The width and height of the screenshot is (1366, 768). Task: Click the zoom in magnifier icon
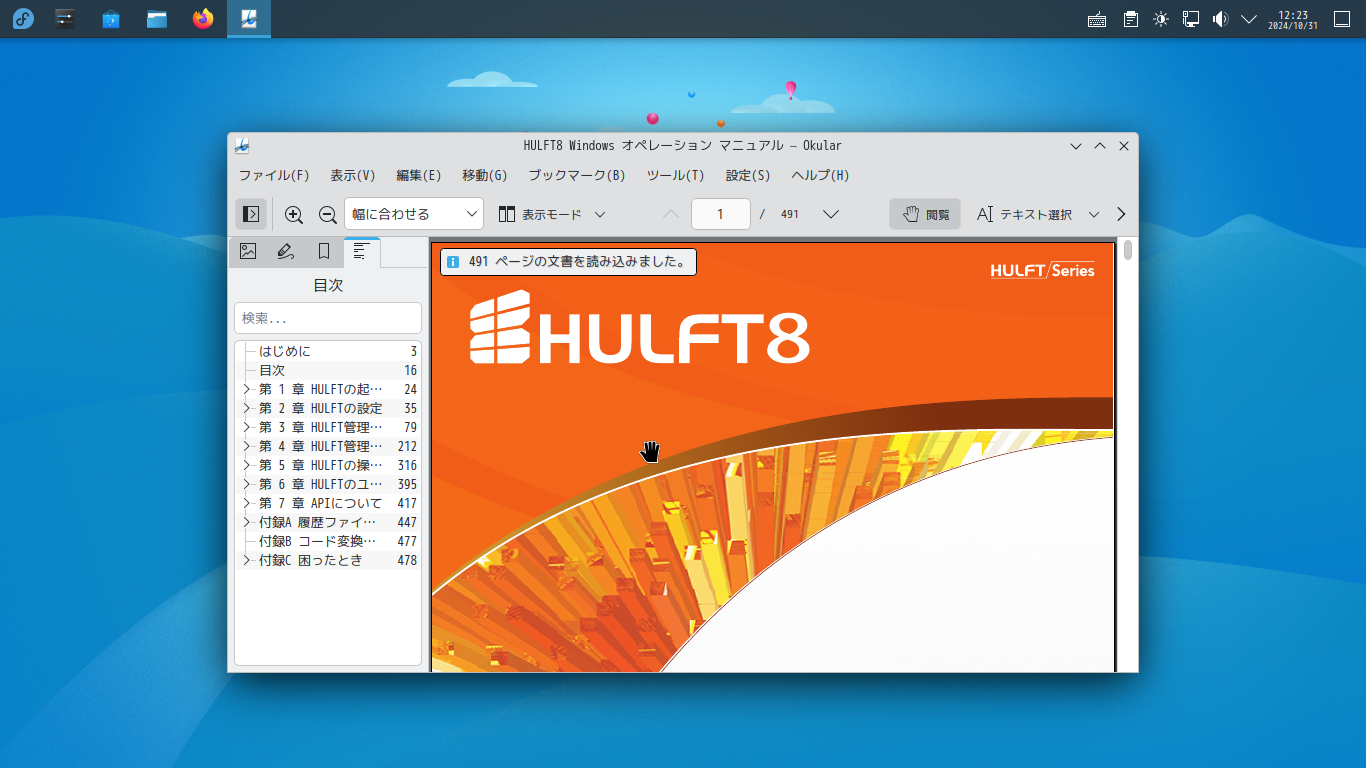click(294, 214)
